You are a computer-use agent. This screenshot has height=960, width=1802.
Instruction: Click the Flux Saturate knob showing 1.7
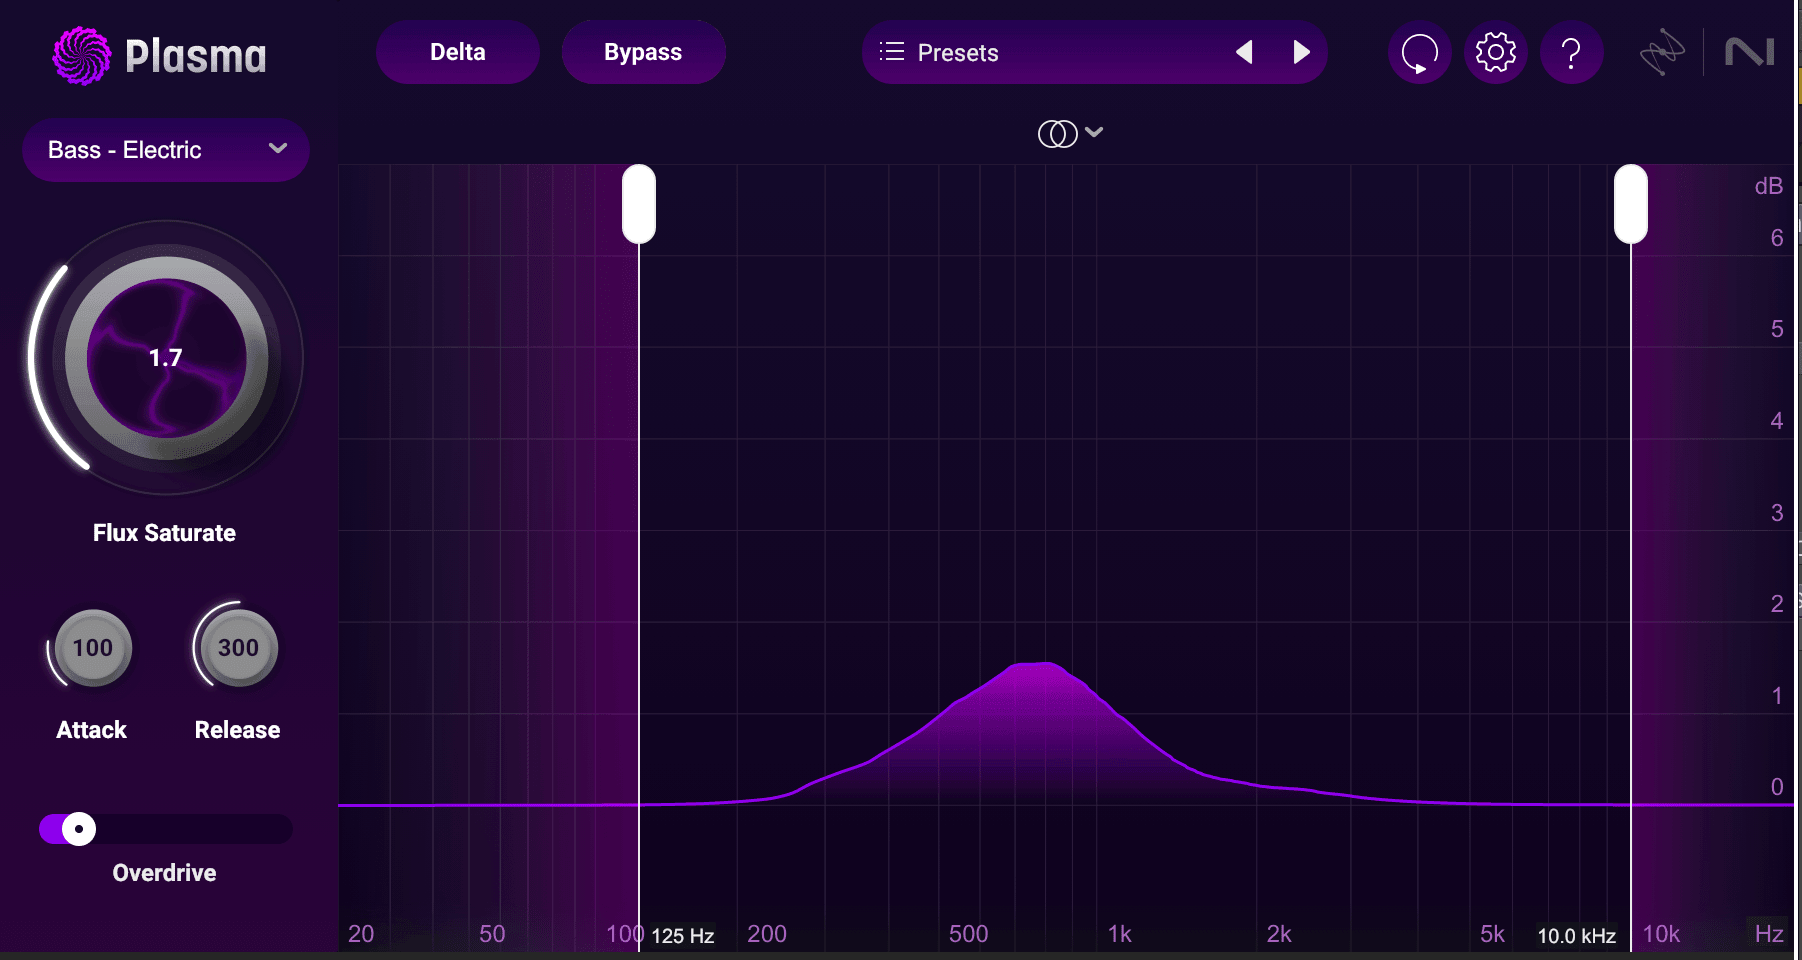(166, 358)
